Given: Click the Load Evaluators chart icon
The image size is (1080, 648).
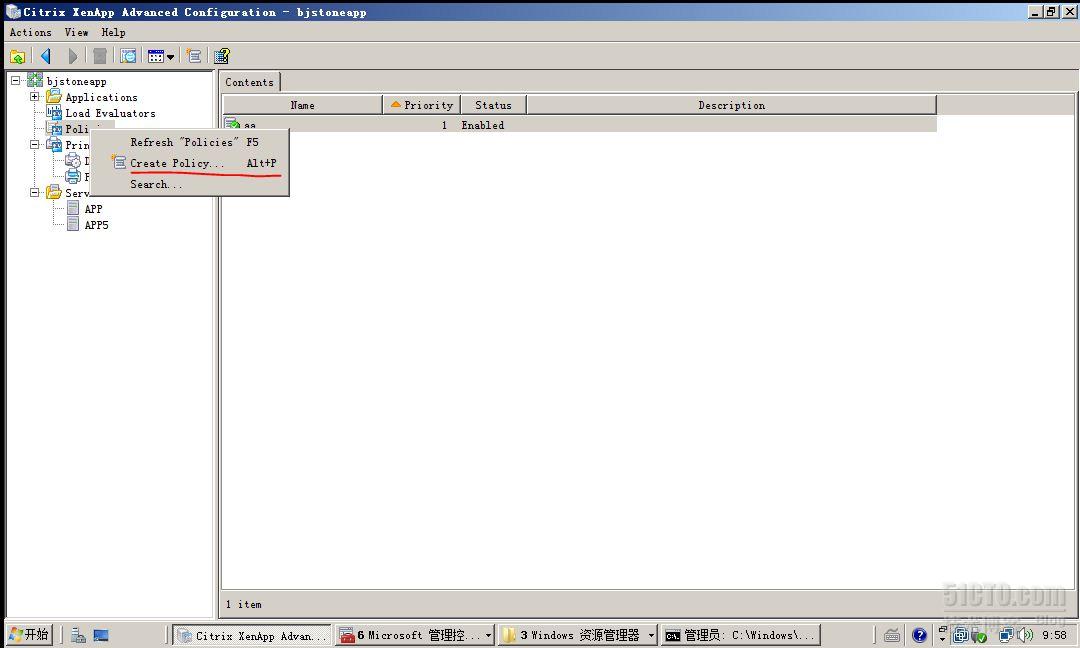Looking at the screenshot, I should 54,112.
